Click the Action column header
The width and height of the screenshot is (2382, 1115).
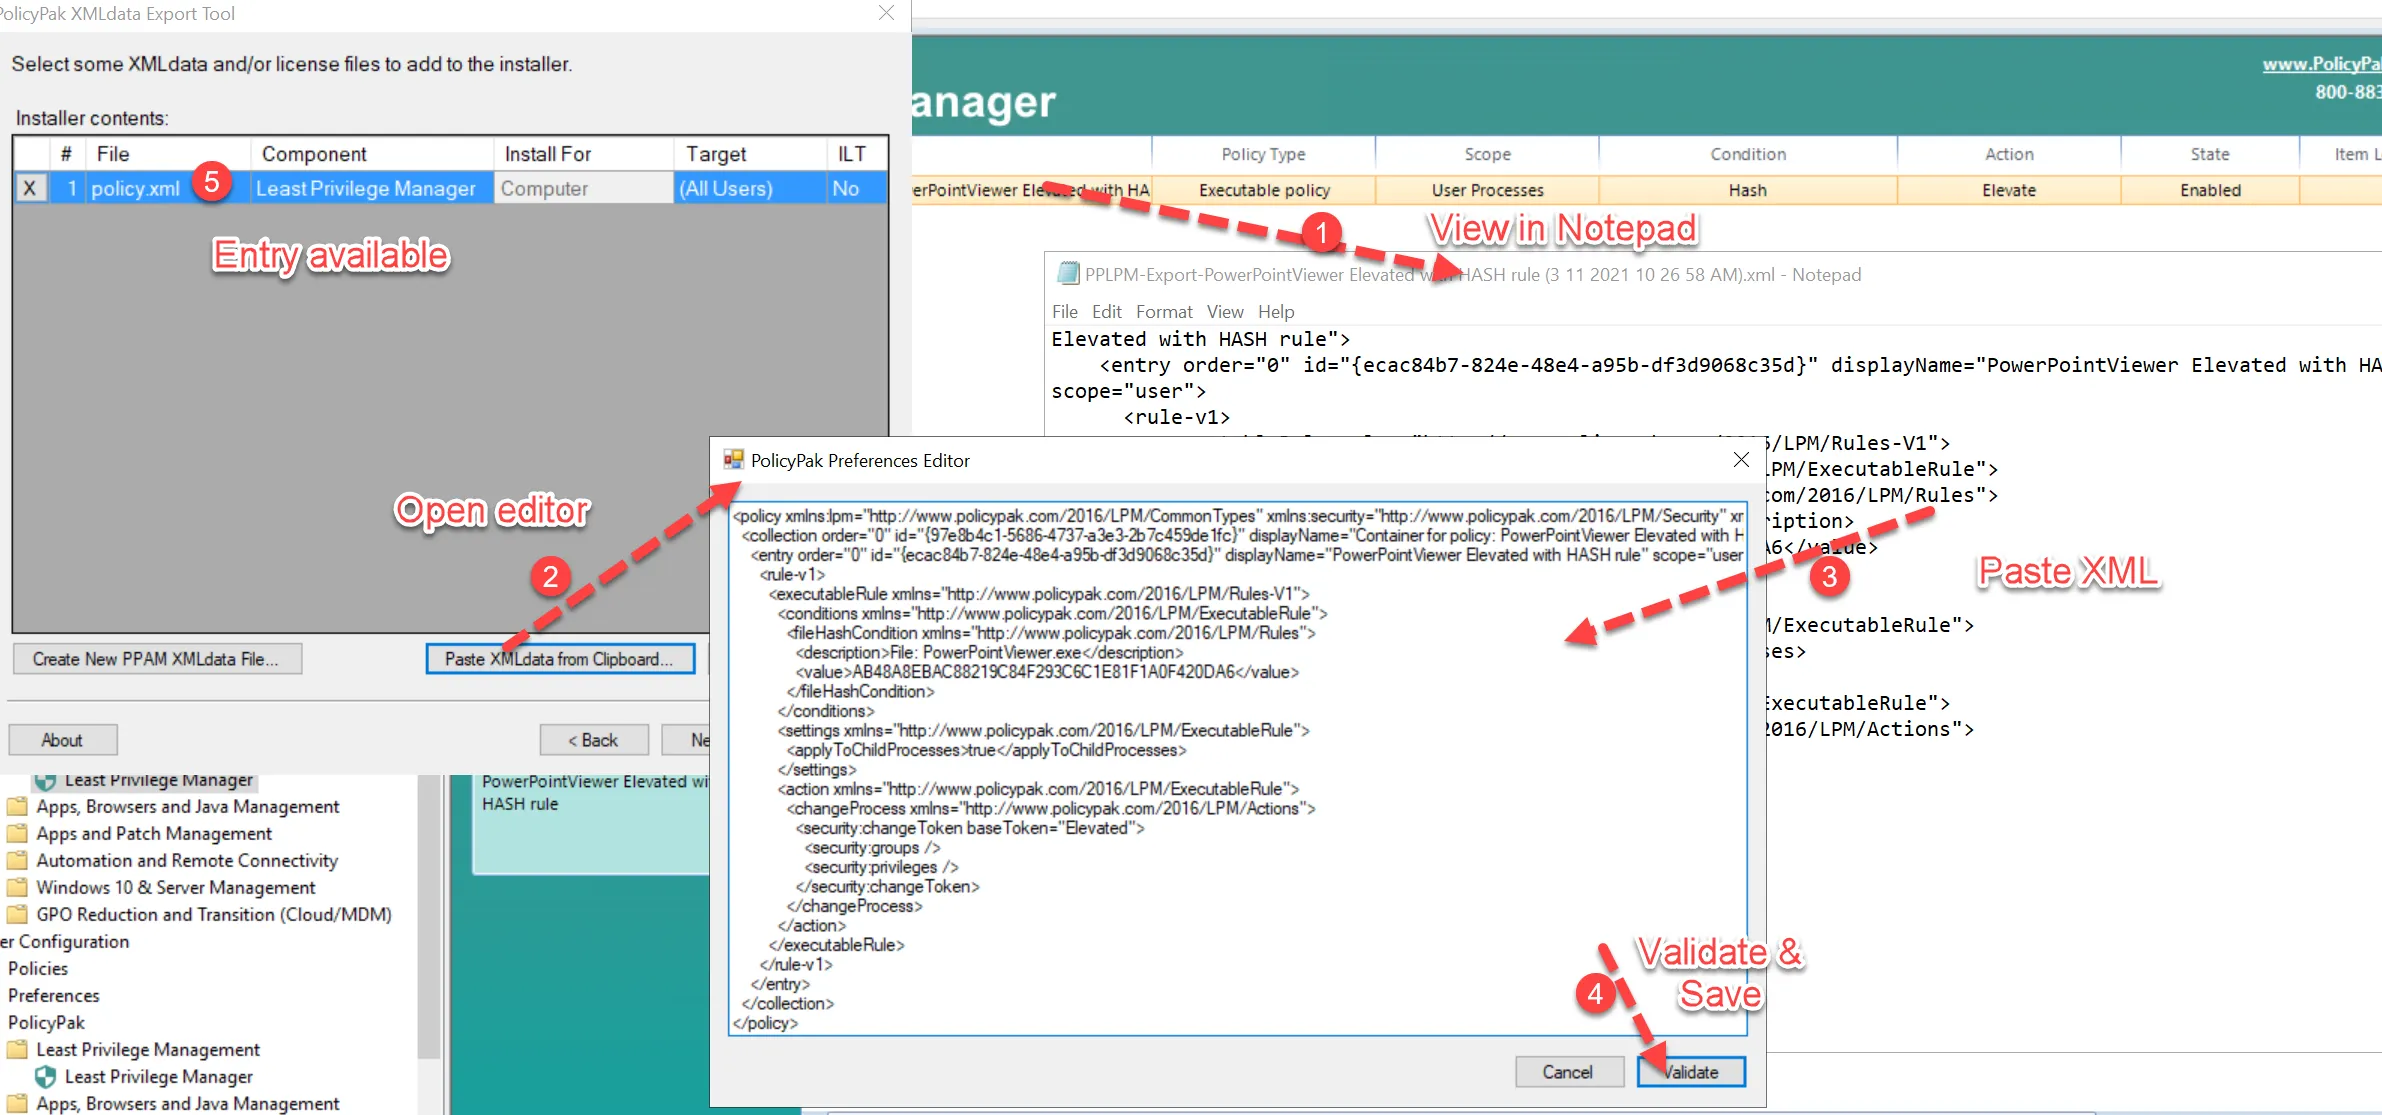pyautogui.click(x=2009, y=154)
